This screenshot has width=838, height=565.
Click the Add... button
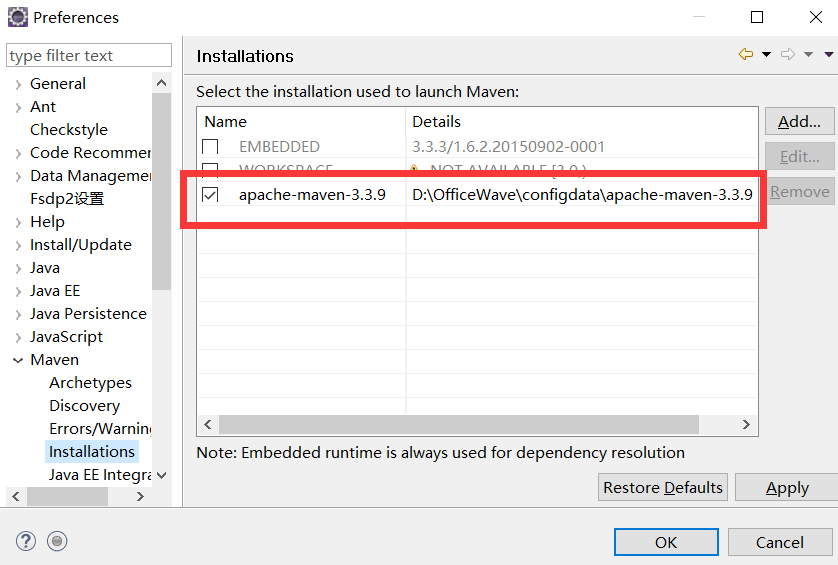799,121
